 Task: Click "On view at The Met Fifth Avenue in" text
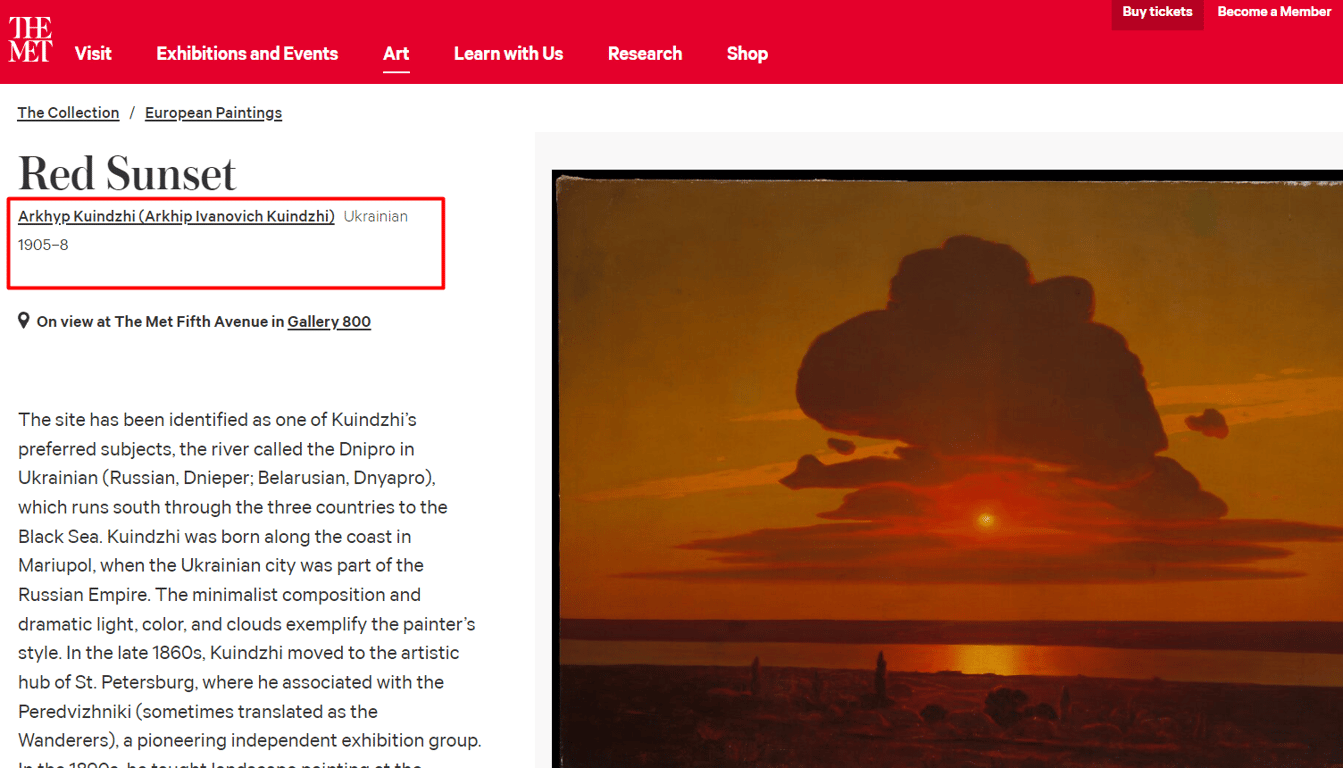pos(160,322)
